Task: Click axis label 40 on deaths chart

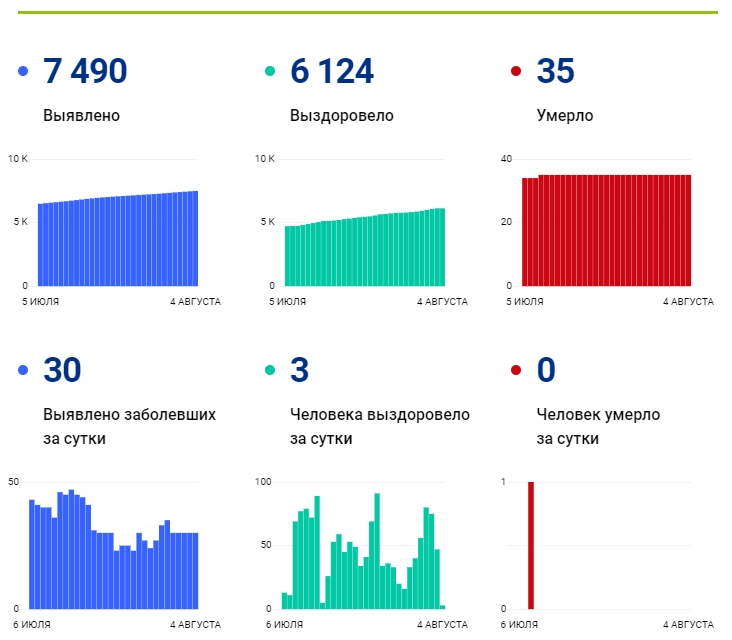Action: coord(507,159)
